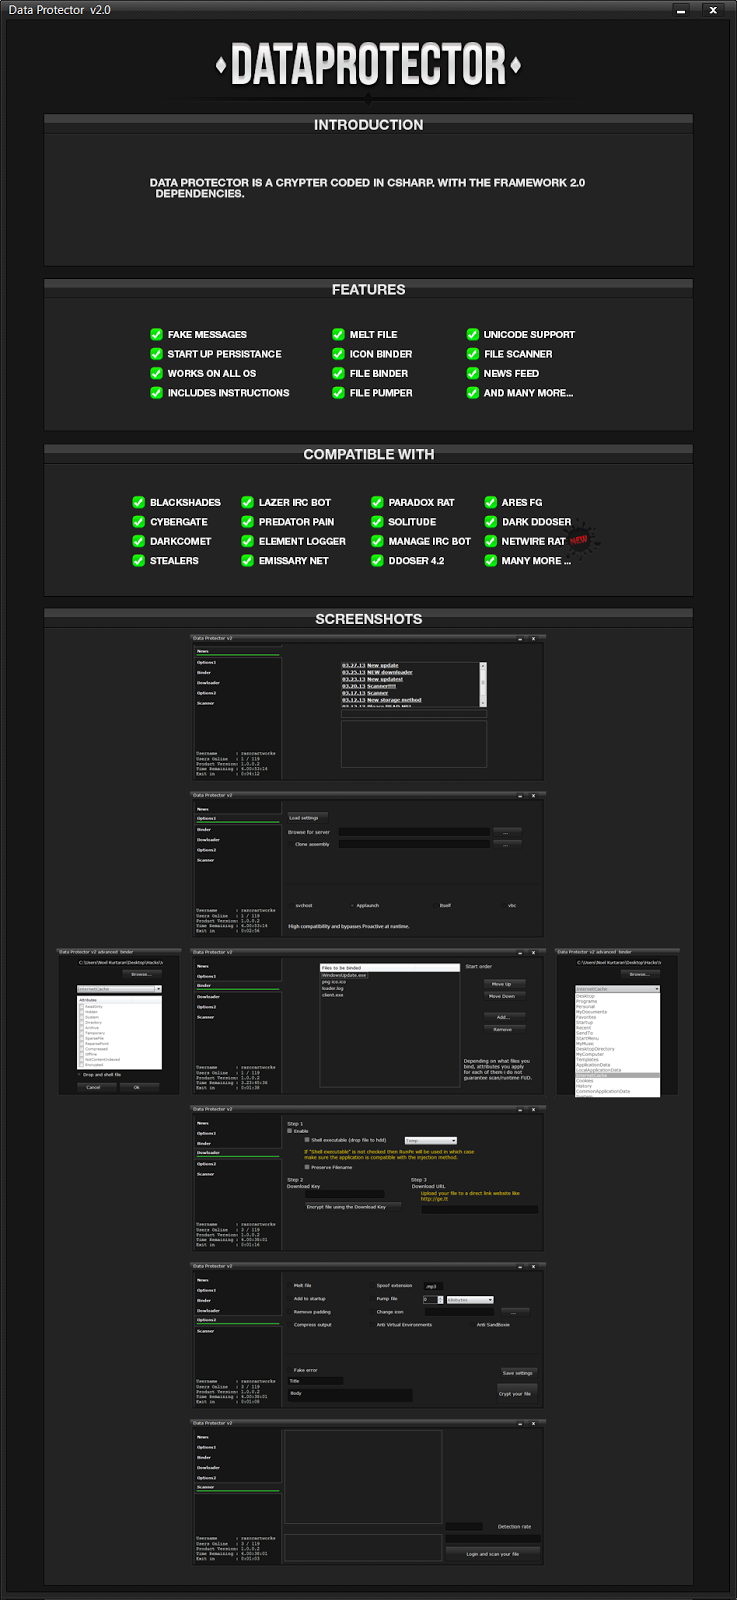Click the green check beside BLACKSHADES
Image resolution: width=737 pixels, height=1600 pixels.
click(139, 502)
